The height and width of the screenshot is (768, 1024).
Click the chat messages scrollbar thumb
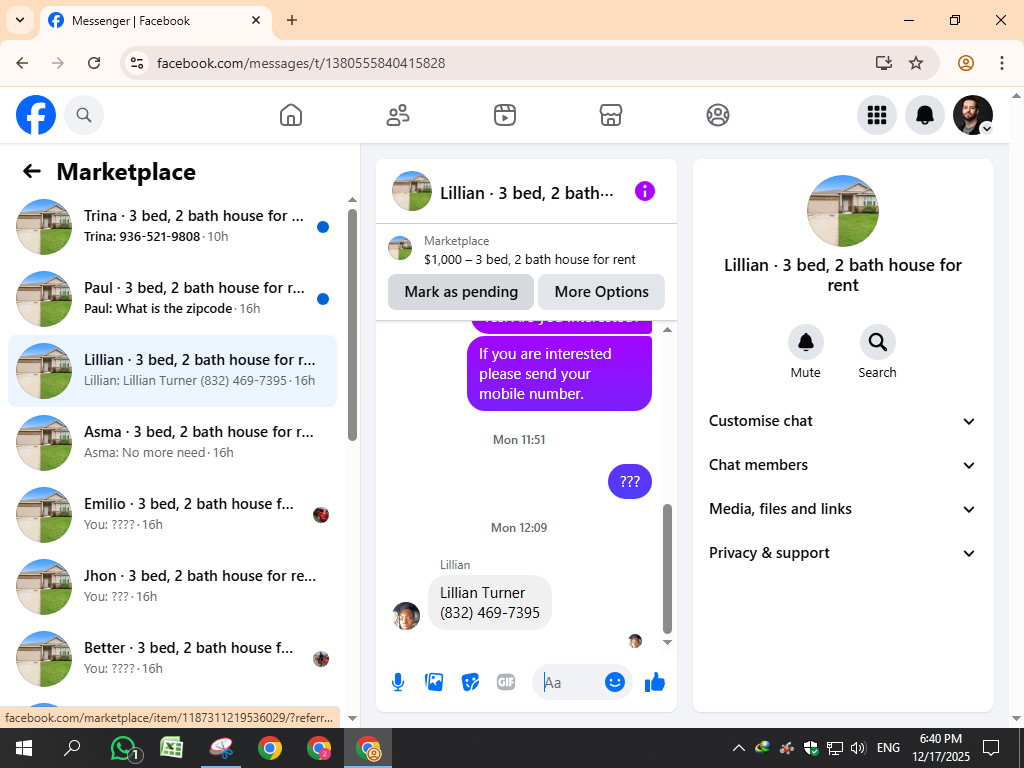(667, 568)
